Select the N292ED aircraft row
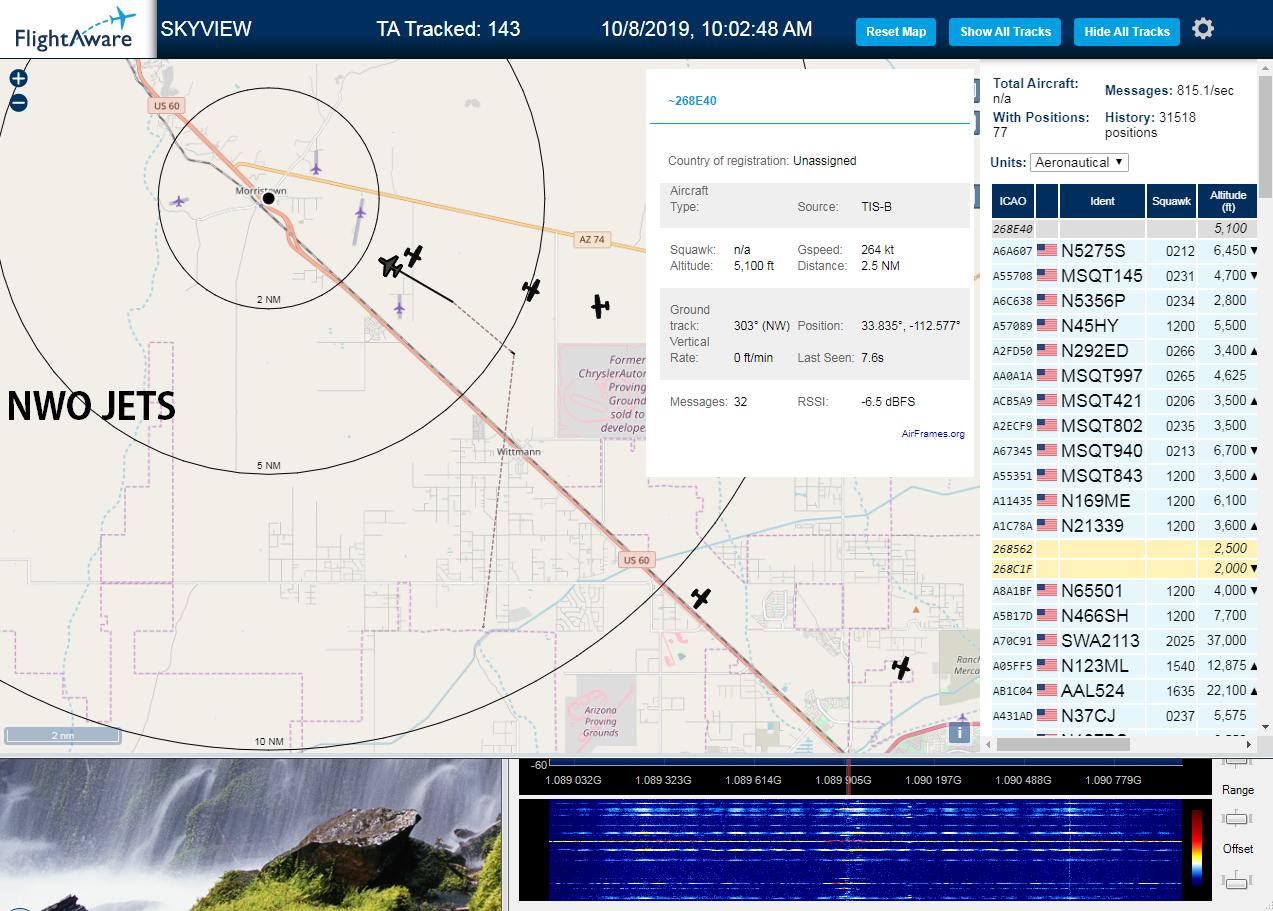This screenshot has width=1273, height=911. coord(1124,350)
